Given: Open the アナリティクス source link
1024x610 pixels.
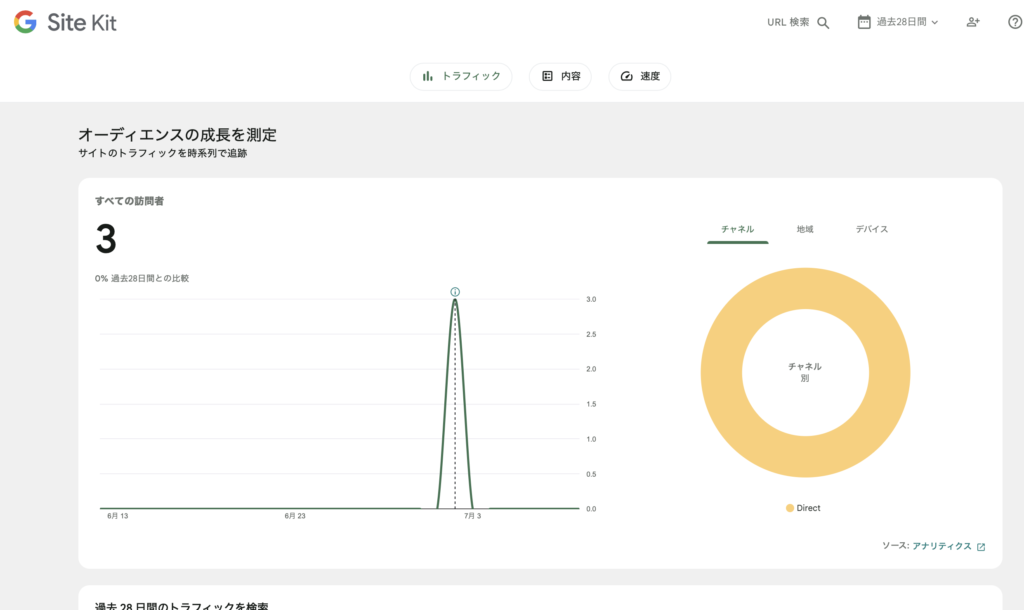Looking at the screenshot, I should [x=942, y=546].
